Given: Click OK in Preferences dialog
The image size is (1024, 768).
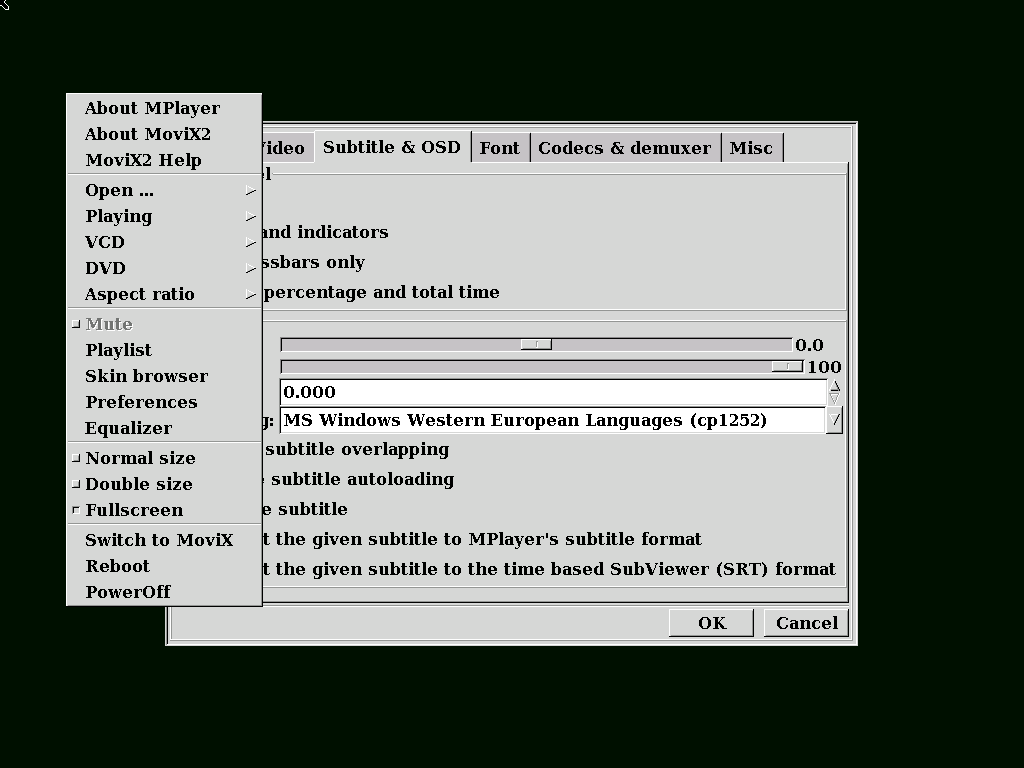Looking at the screenshot, I should point(711,623).
